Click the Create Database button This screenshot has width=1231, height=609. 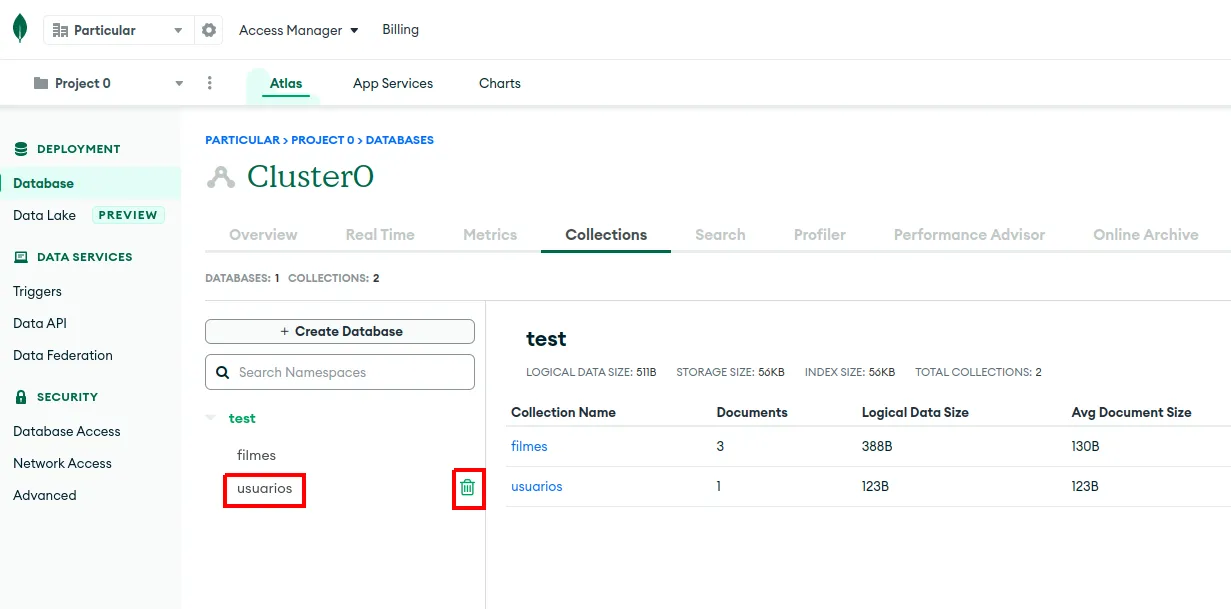click(x=340, y=331)
